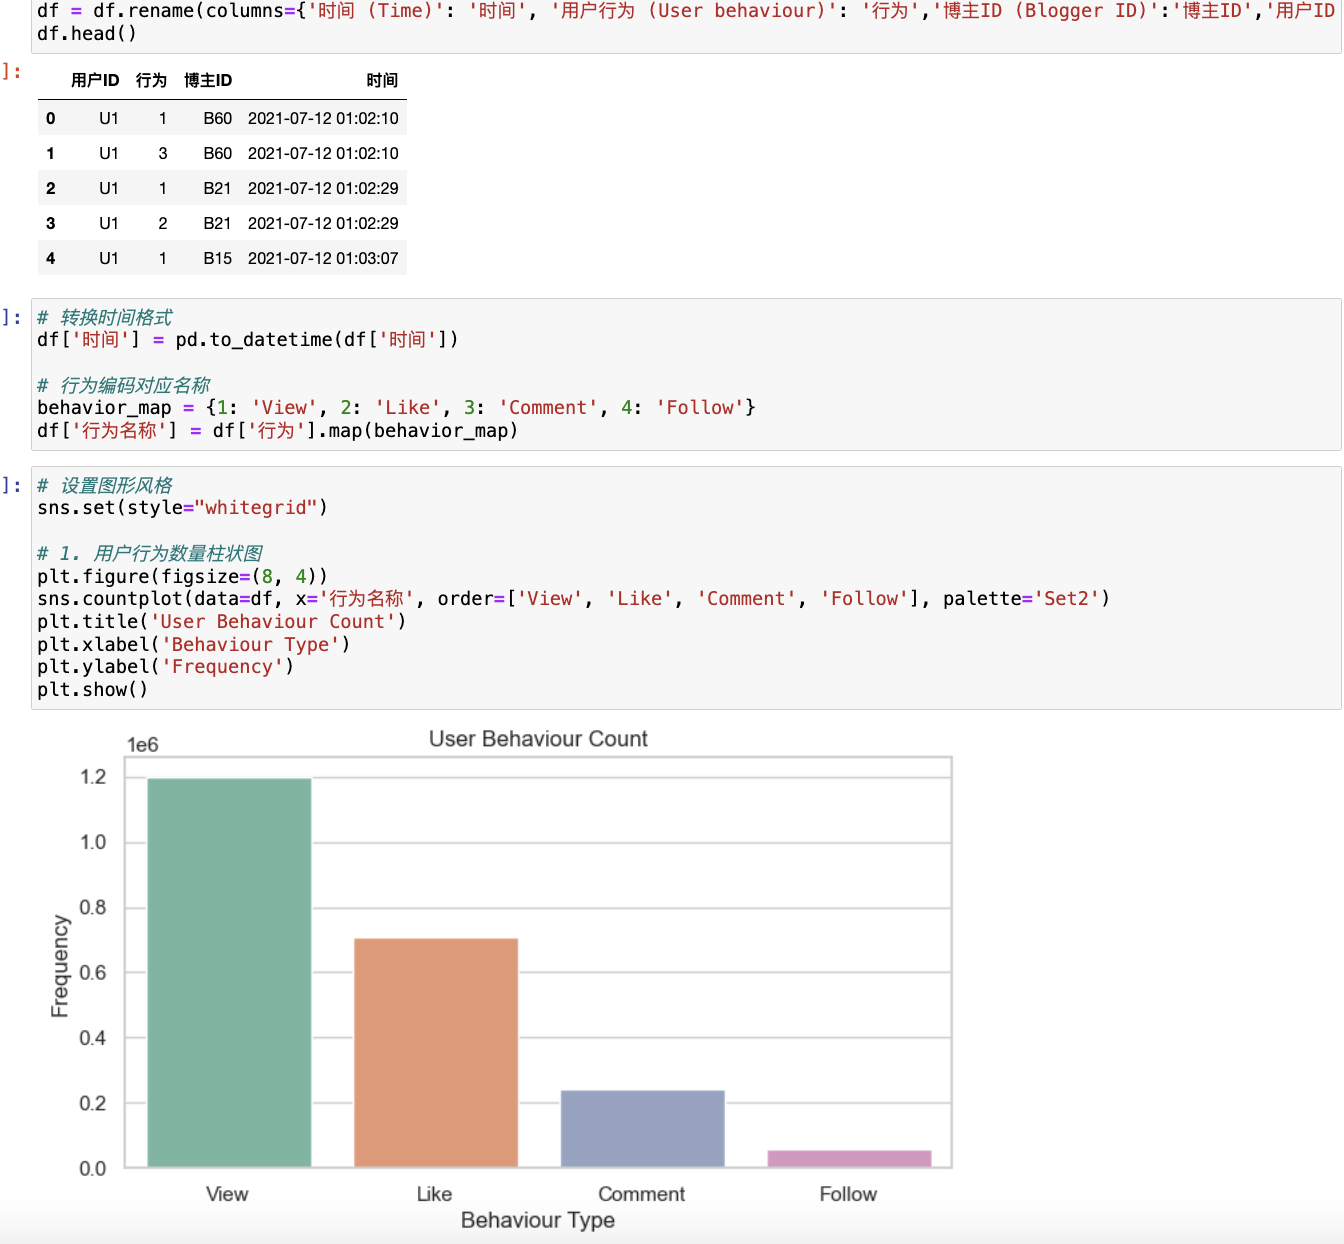Select the 用户ID column header
The height and width of the screenshot is (1244, 1344).
pos(95,80)
